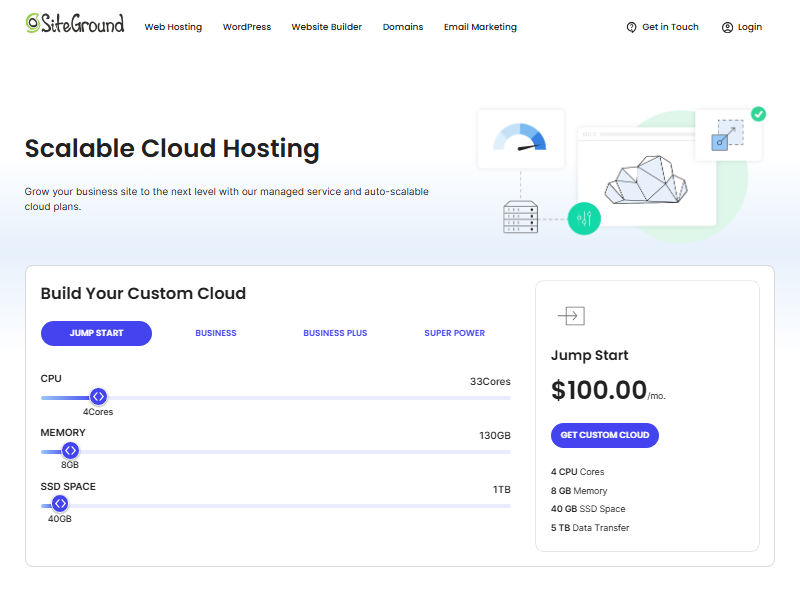Click the SiteGround logo
The height and width of the screenshot is (590, 800).
[x=75, y=22]
